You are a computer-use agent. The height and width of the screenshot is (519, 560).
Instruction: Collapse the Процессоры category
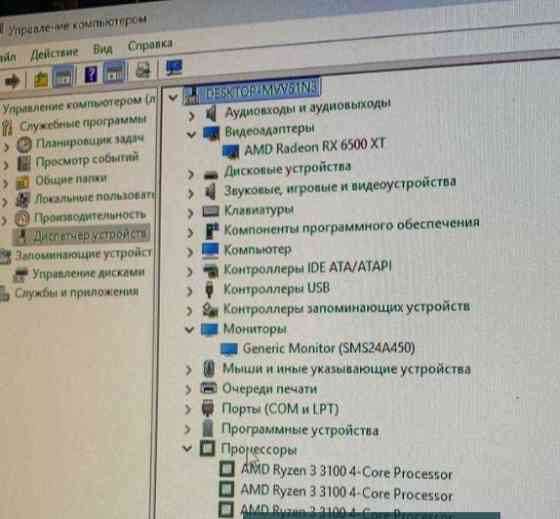click(x=187, y=449)
